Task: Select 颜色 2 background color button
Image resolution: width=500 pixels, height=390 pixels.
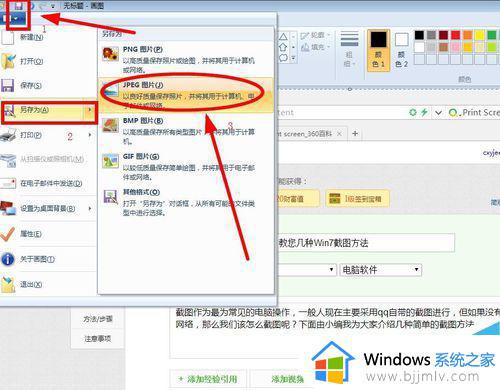Action: (x=401, y=50)
